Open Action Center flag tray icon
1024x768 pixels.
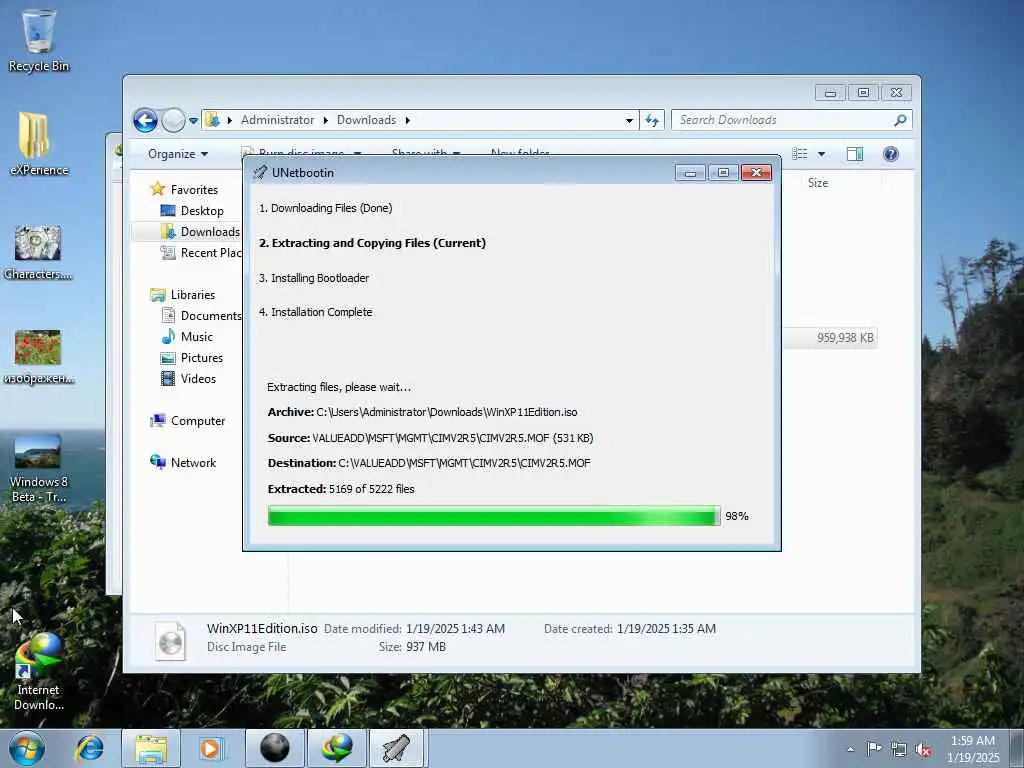click(x=874, y=749)
